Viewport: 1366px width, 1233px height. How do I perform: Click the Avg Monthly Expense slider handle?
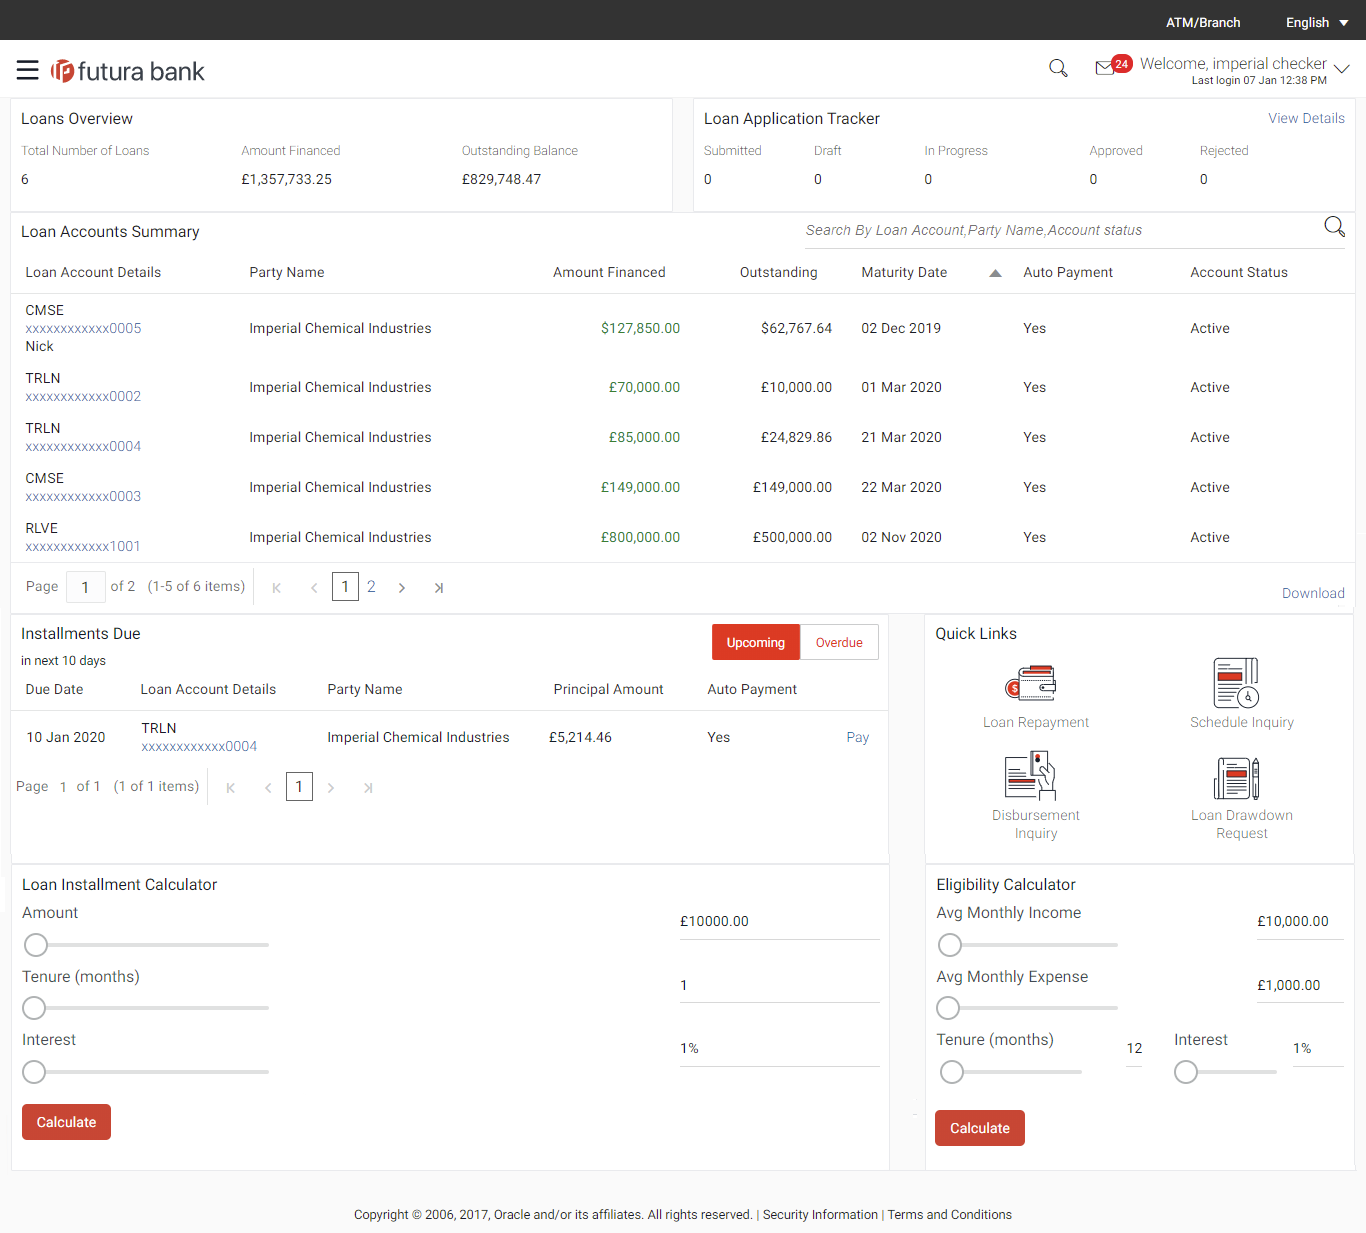pos(948,1008)
